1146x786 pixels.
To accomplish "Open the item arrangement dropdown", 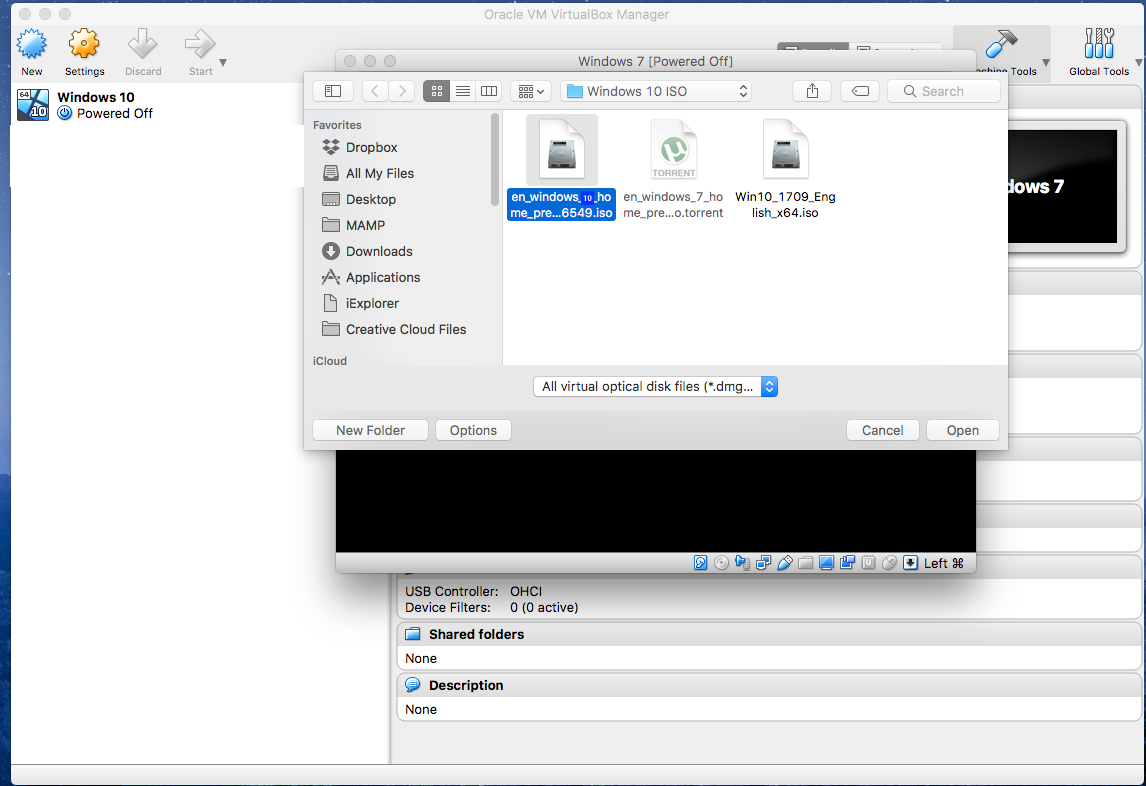I will pos(531,91).
